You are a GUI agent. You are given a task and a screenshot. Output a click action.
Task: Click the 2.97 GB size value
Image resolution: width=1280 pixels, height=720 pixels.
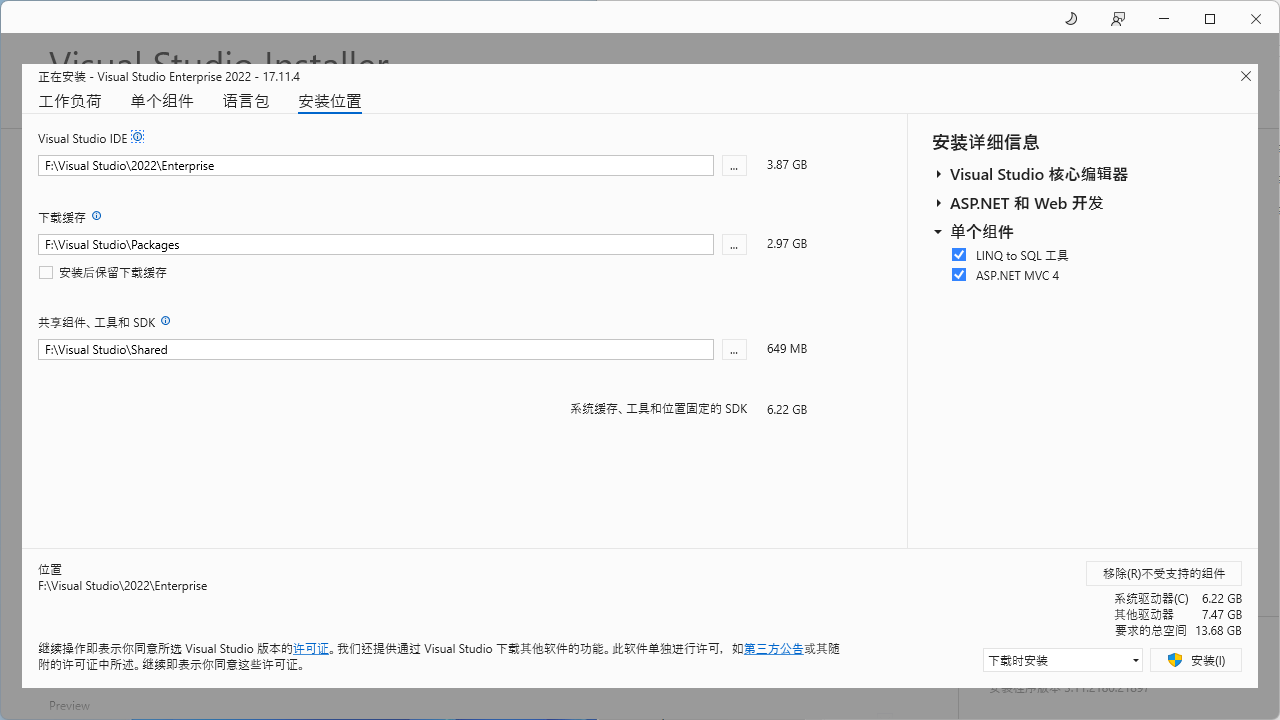[x=787, y=244]
